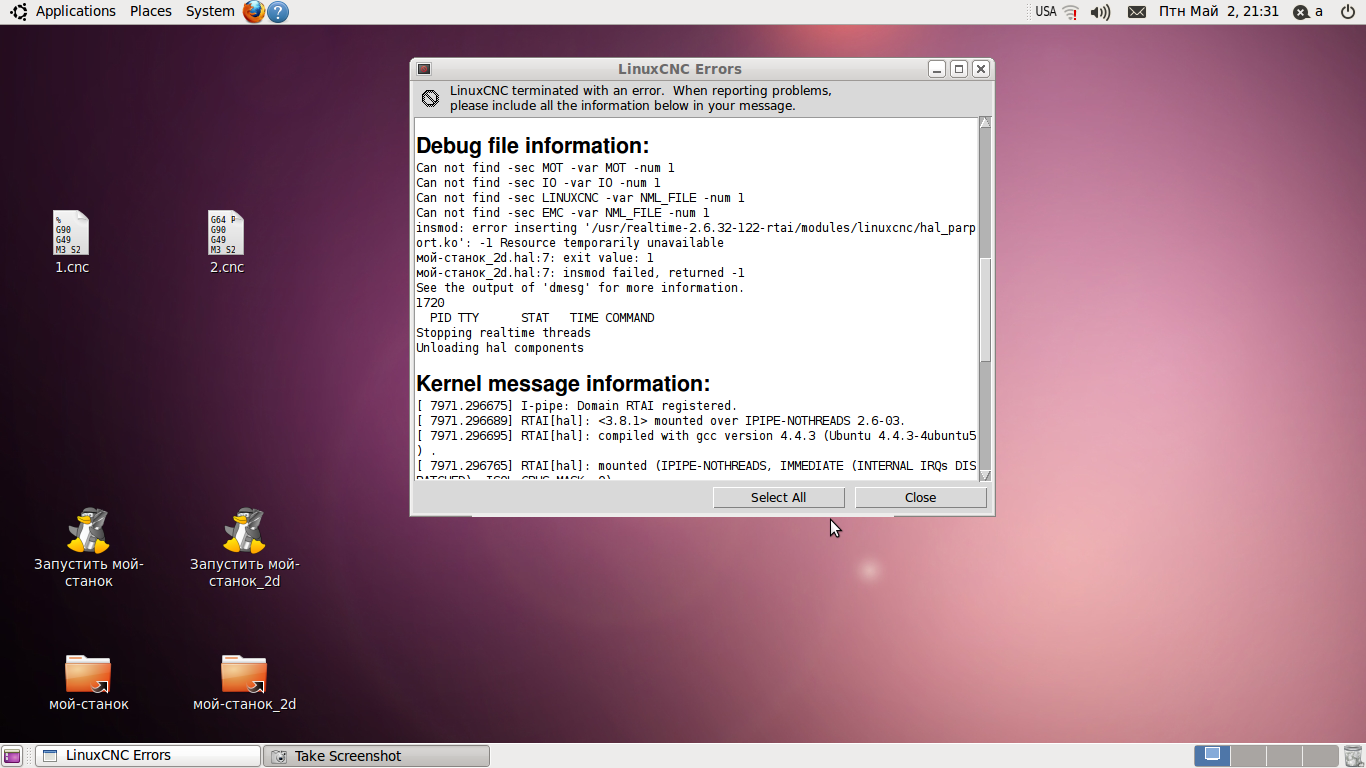The height and width of the screenshot is (768, 1366).
Task: Select the мой-станок folder shortcut
Action: (88, 682)
